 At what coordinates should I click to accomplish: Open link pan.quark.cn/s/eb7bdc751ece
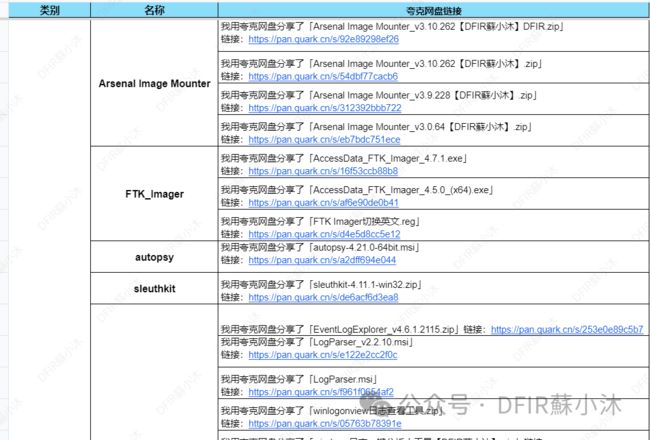324,140
